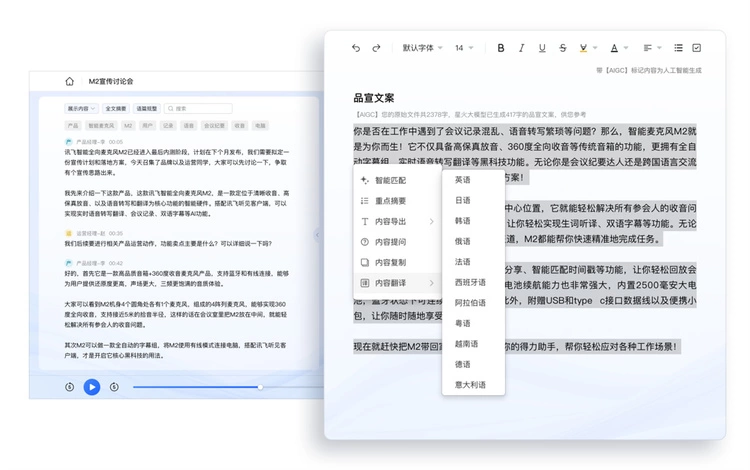Image resolution: width=750 pixels, height=470 pixels.
Task: Choose 日语 in the translation submenu
Action: 463,200
